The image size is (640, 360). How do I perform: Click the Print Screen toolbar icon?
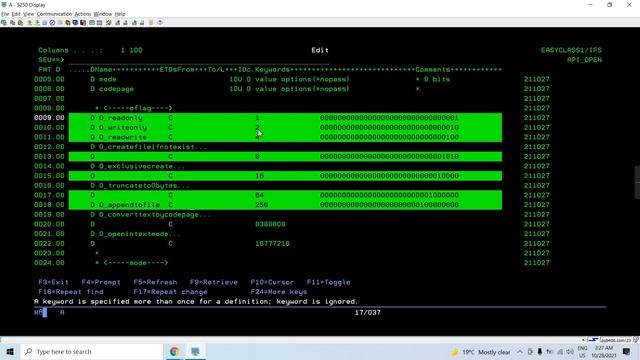(x=4, y=23)
